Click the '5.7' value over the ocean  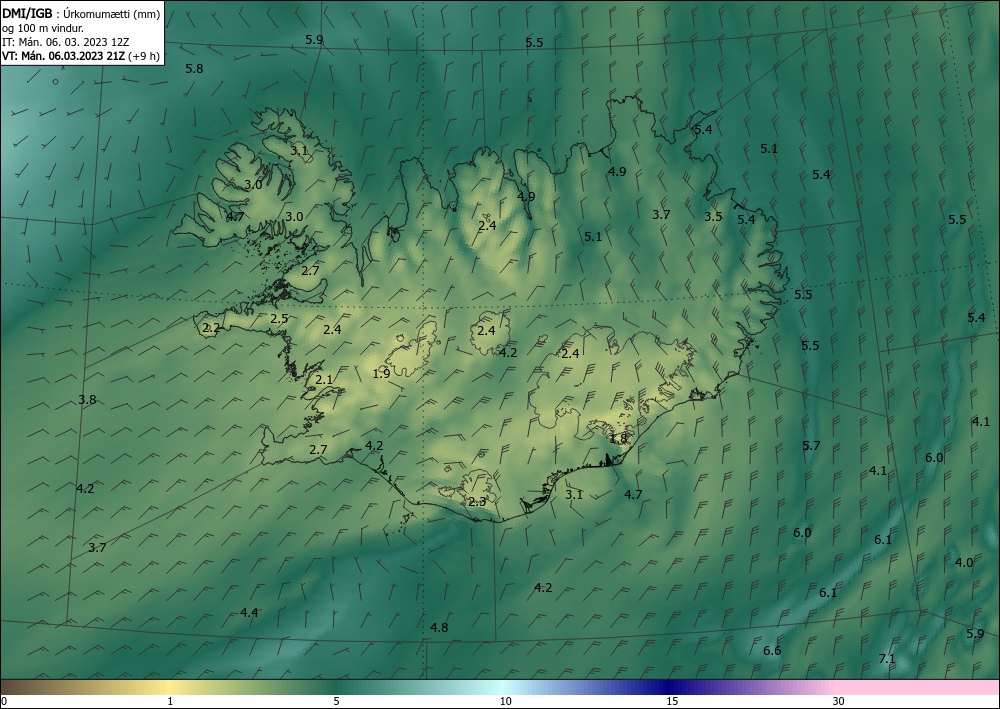coord(811,446)
